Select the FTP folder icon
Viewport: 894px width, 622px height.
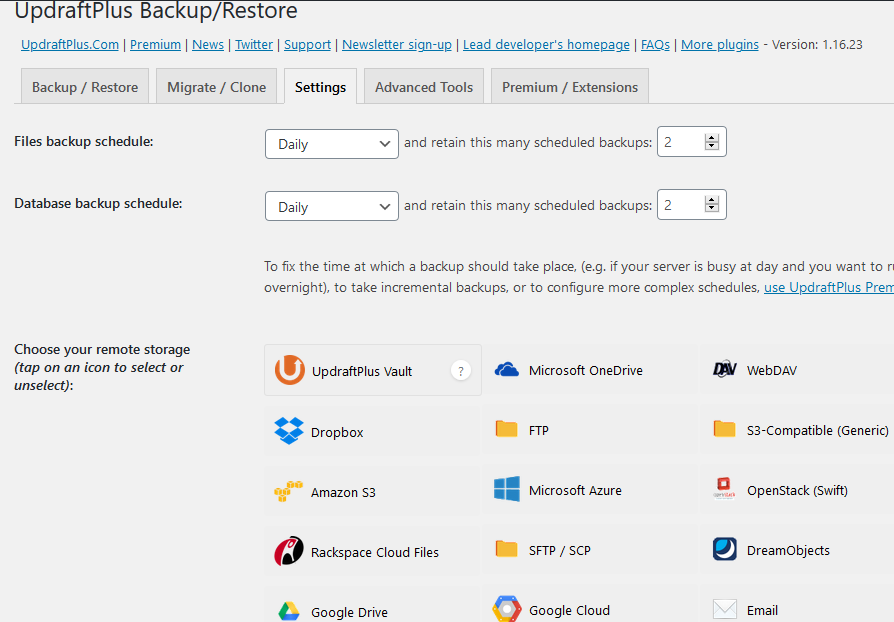coord(506,429)
